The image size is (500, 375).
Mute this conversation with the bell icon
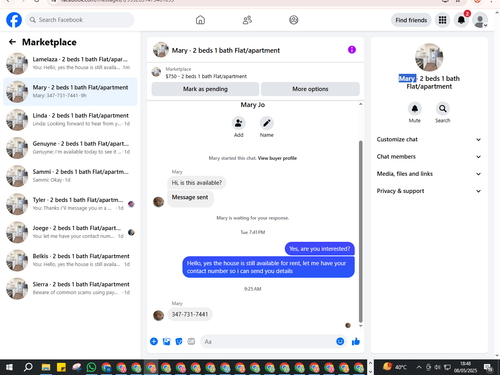click(x=415, y=109)
